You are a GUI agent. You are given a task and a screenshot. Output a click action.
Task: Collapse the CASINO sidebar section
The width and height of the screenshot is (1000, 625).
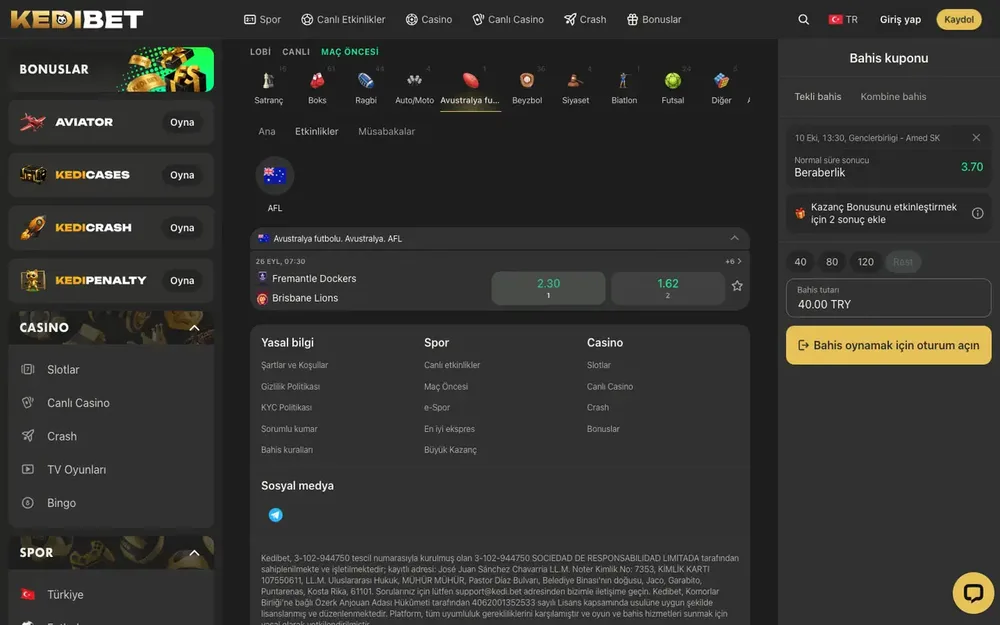click(195, 328)
